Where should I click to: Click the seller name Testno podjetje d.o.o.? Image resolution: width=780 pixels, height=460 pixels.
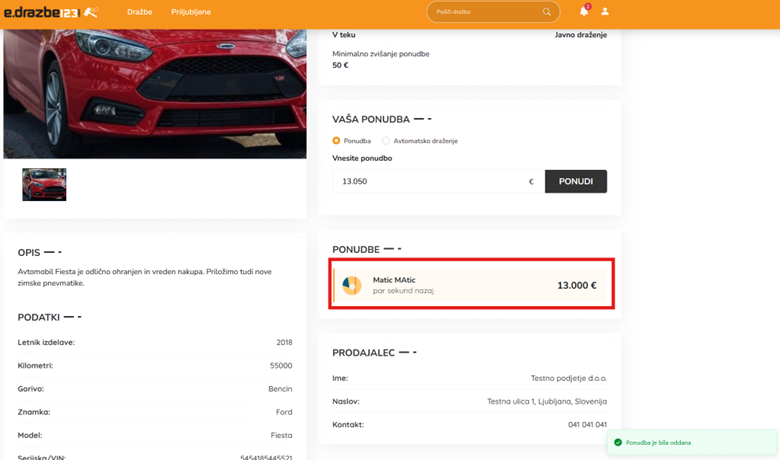tap(568, 378)
